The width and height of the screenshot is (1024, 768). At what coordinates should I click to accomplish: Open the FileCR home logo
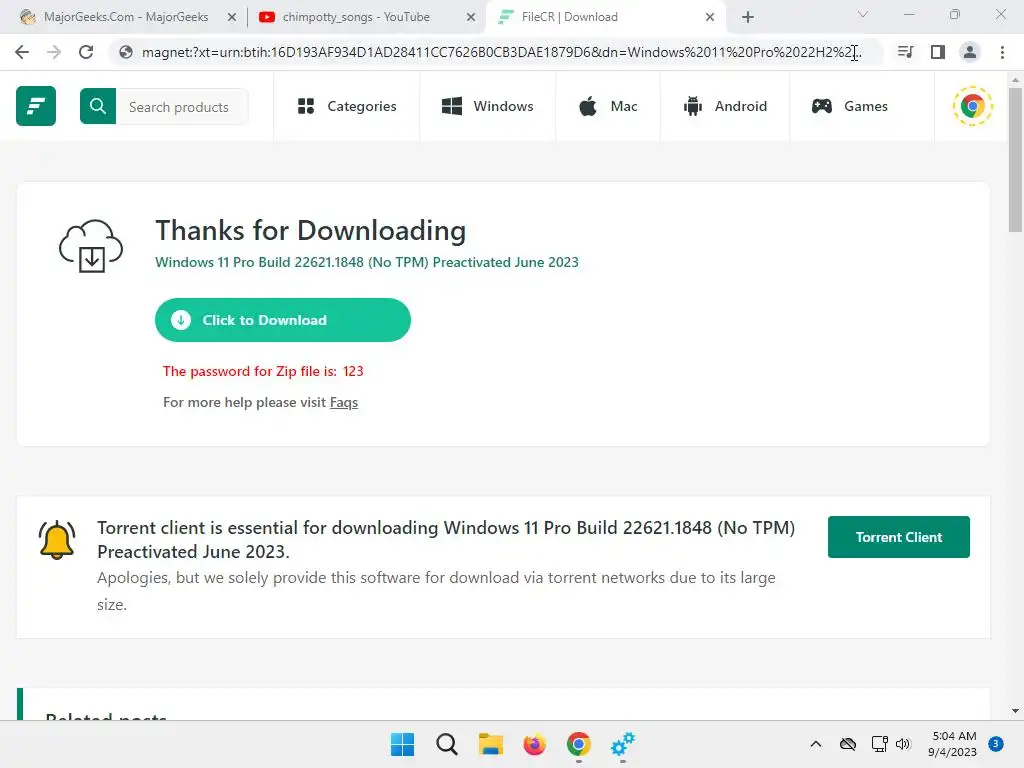point(36,106)
